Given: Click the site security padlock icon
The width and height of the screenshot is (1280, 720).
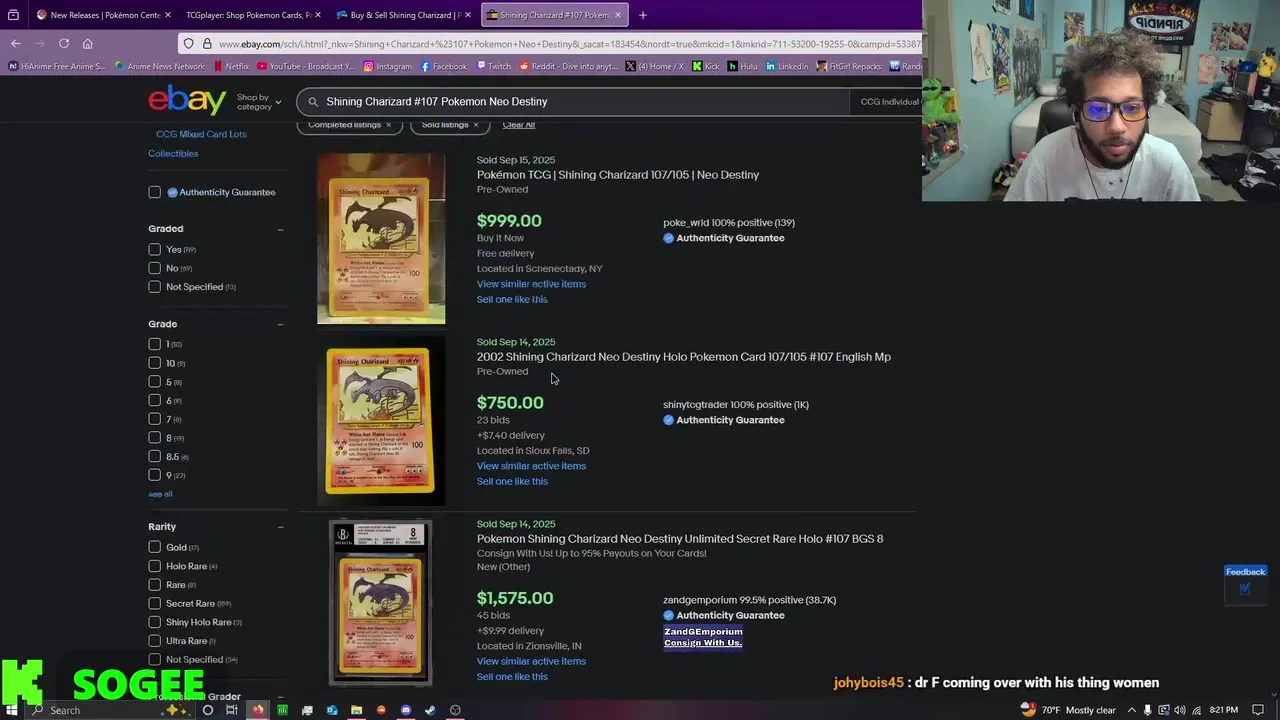Looking at the screenshot, I should pos(207,44).
